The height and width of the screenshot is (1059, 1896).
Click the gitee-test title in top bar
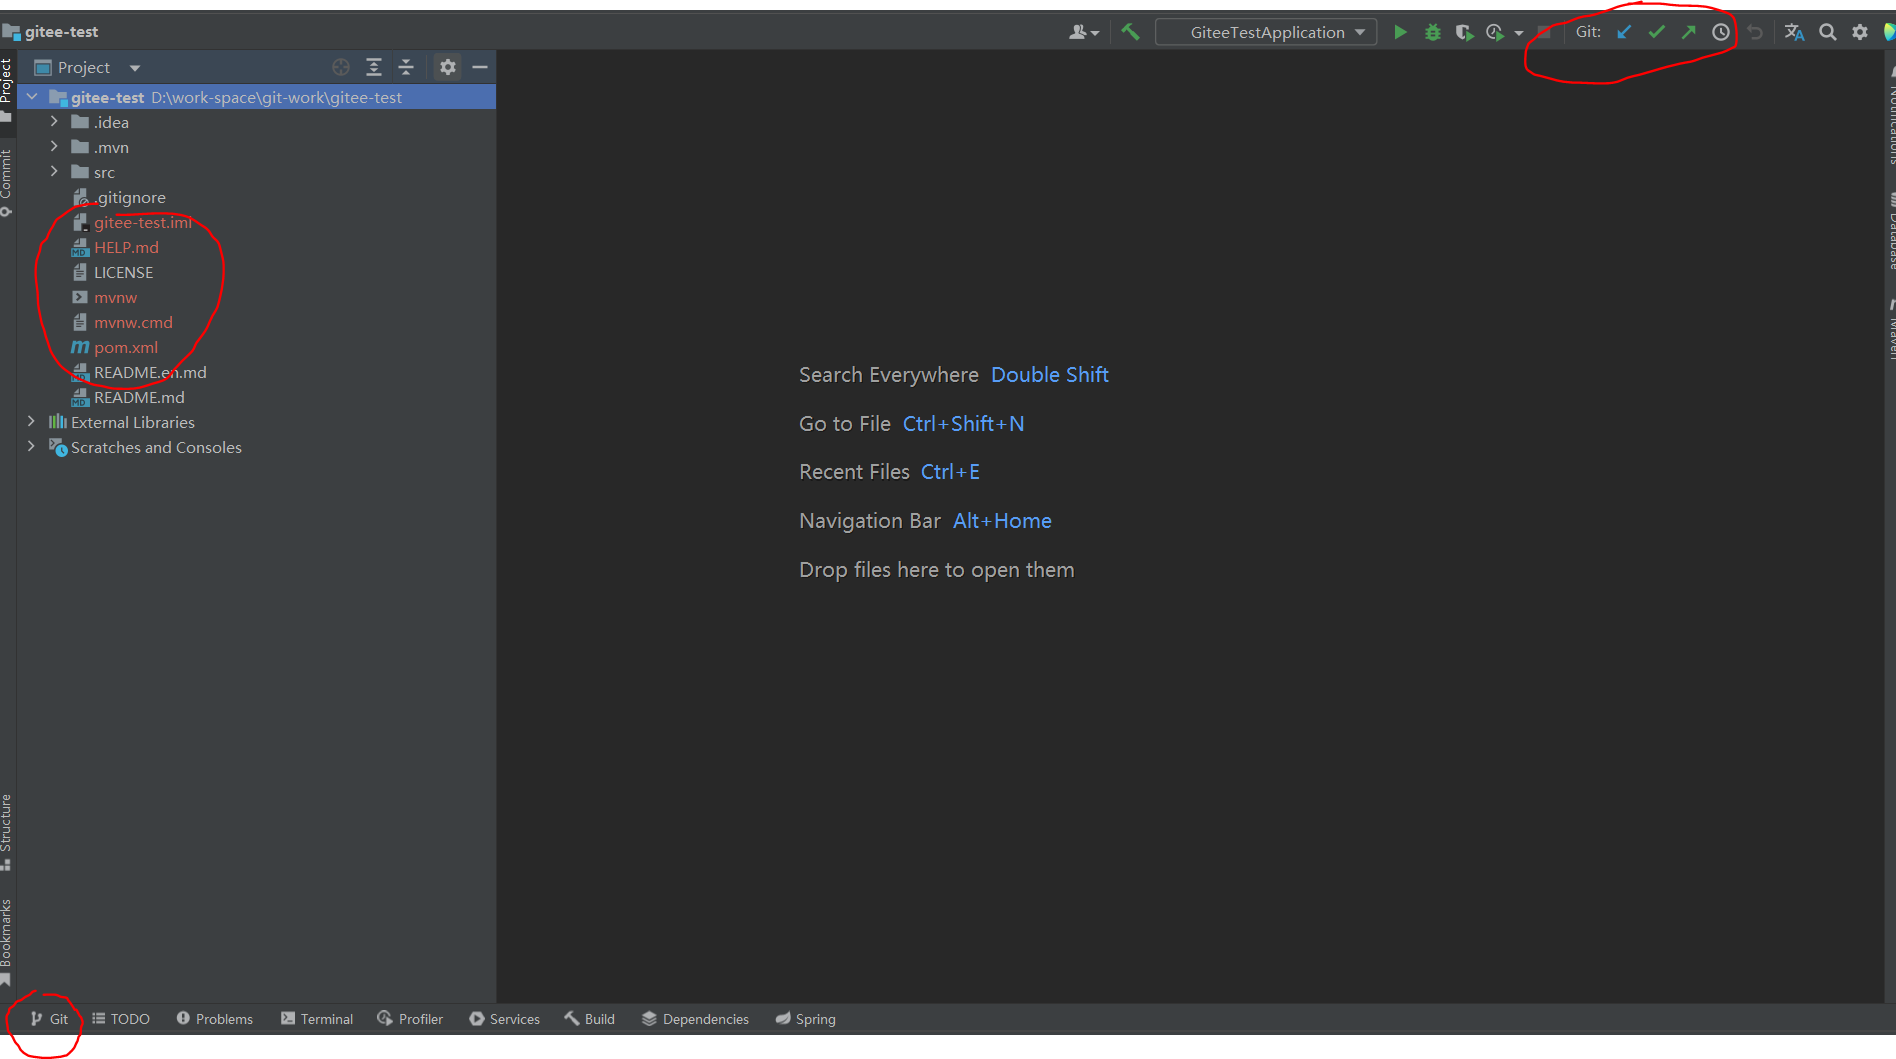click(61, 32)
